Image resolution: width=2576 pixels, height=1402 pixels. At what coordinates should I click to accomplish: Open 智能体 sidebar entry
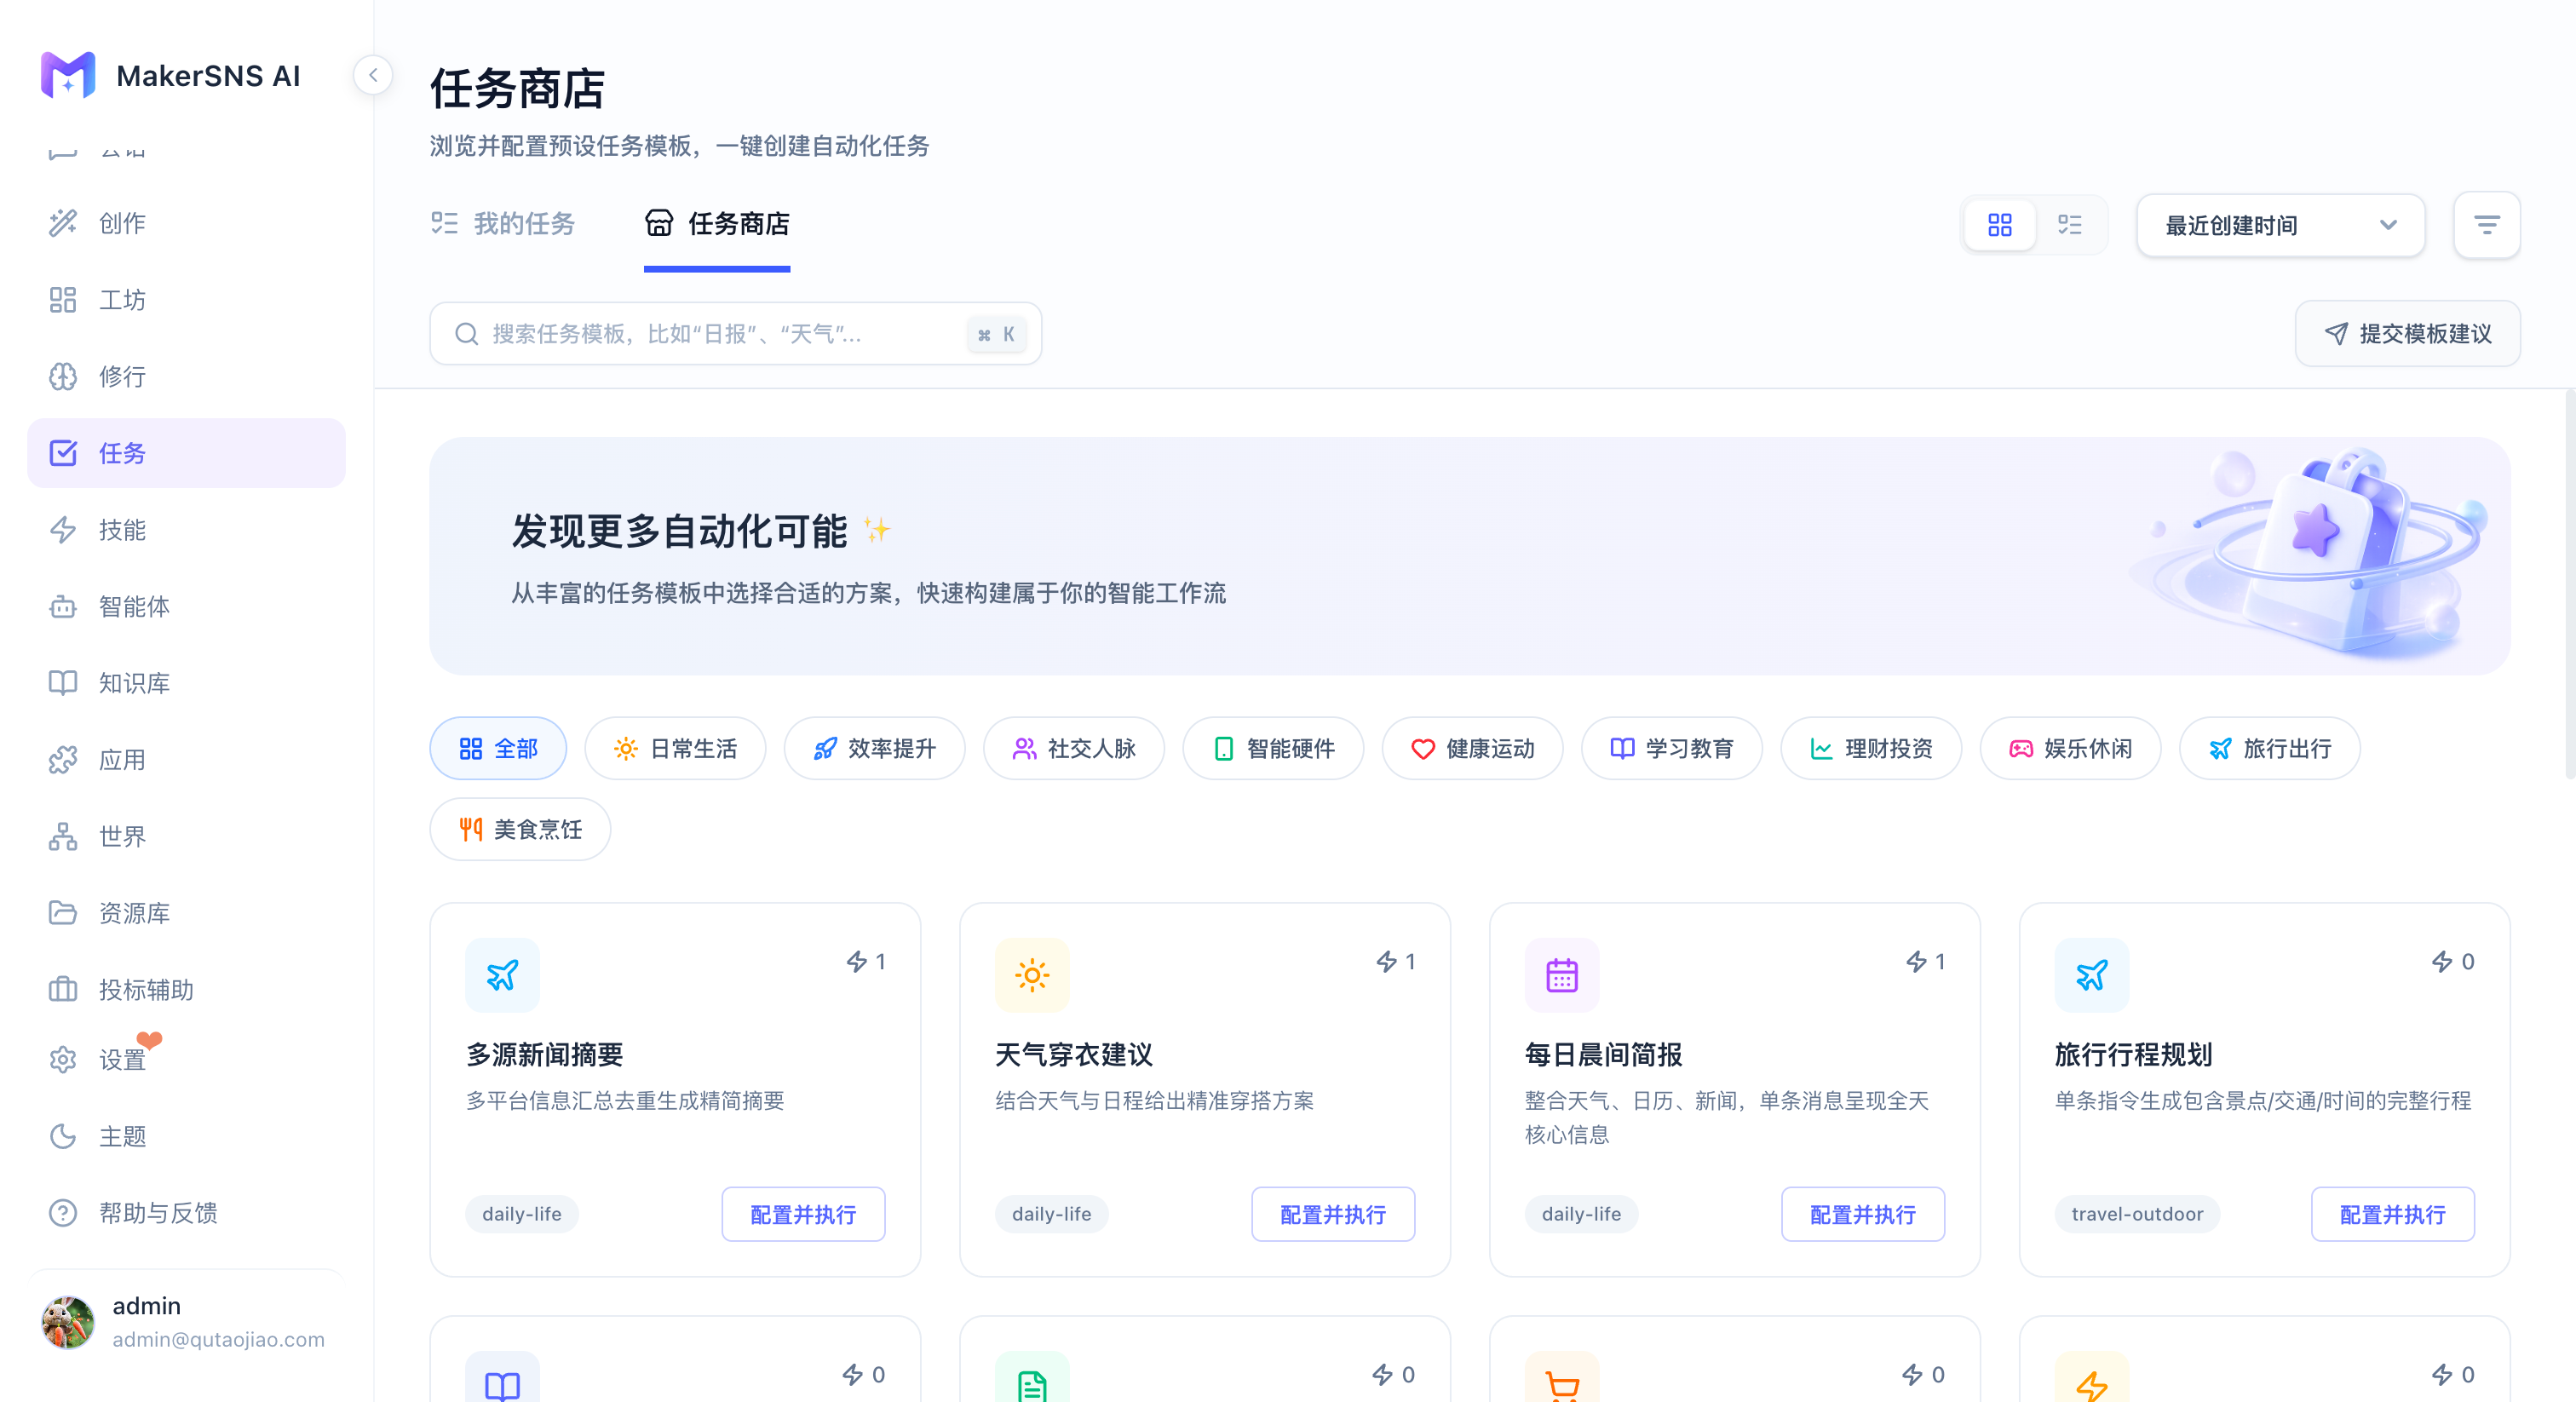(x=186, y=607)
